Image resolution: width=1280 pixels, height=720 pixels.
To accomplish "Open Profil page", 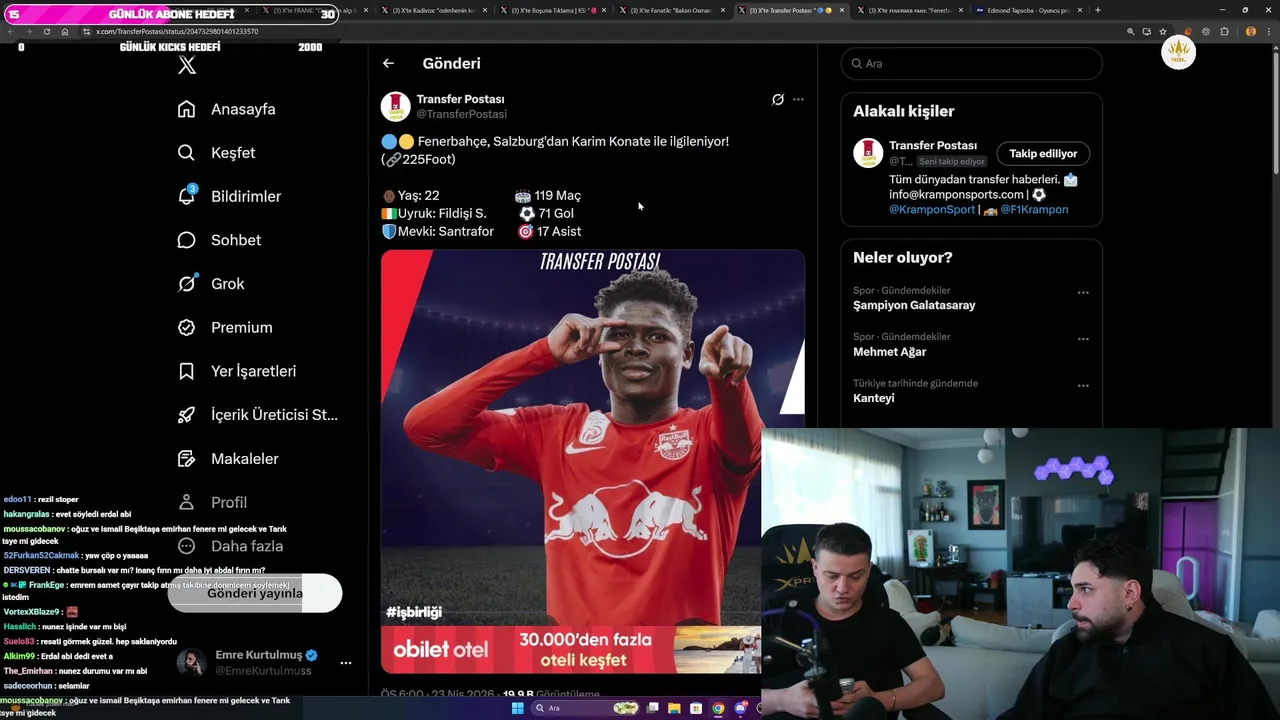I will tap(212, 502).
